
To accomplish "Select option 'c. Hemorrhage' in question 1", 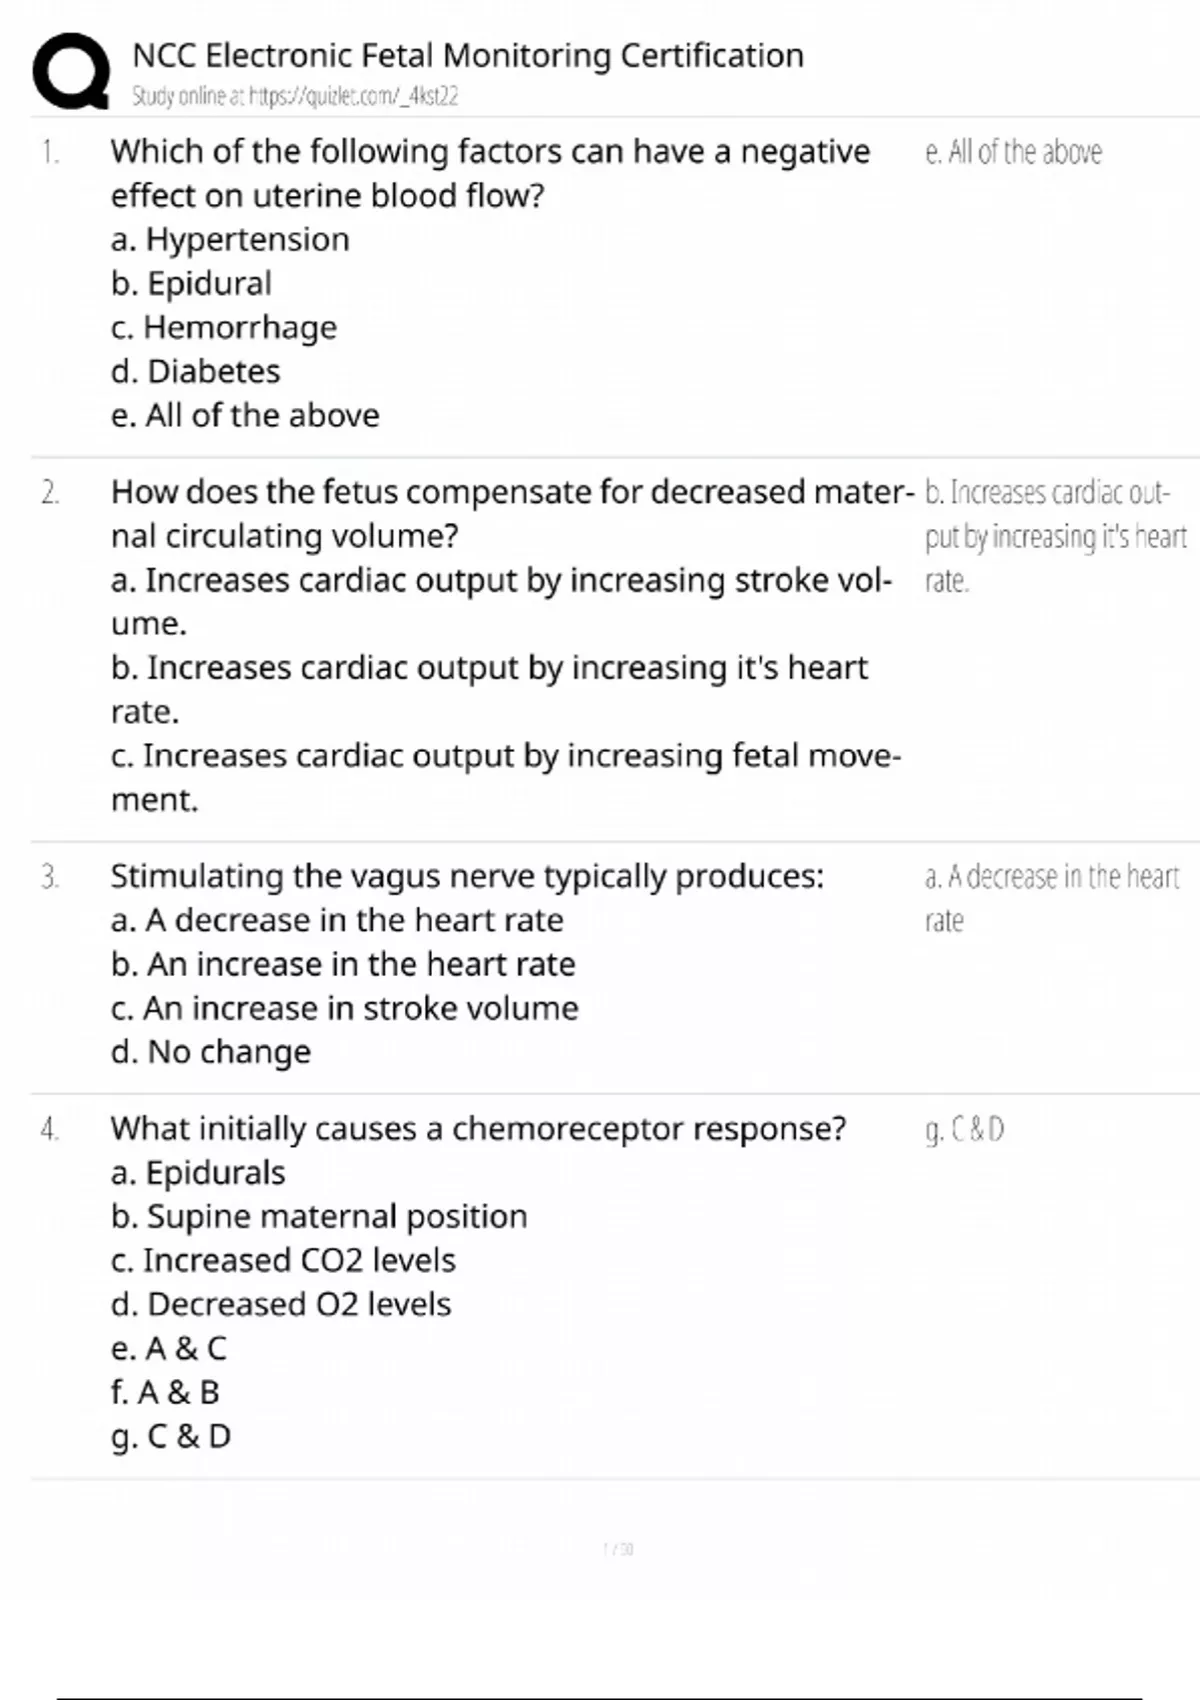I will tap(224, 327).
